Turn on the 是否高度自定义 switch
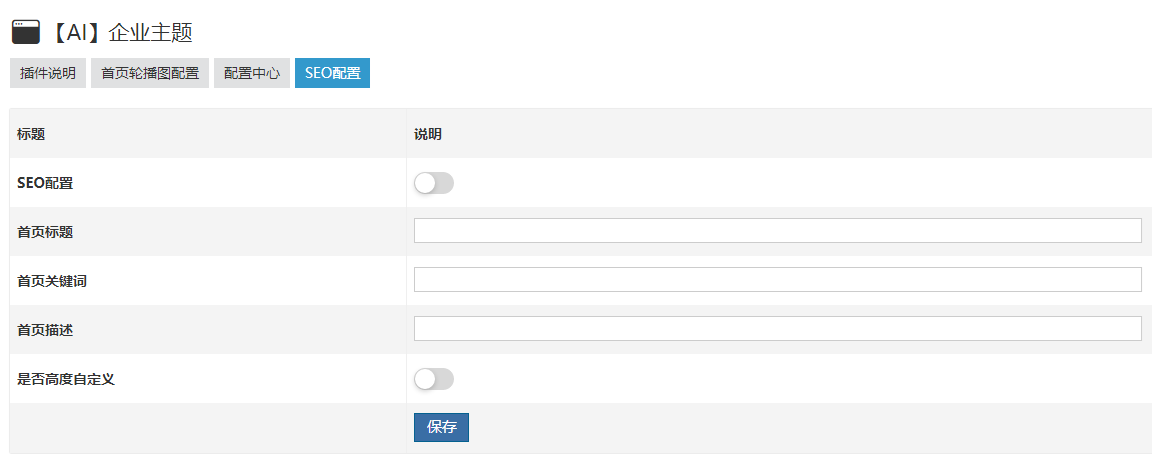The height and width of the screenshot is (454, 1152). (x=434, y=379)
